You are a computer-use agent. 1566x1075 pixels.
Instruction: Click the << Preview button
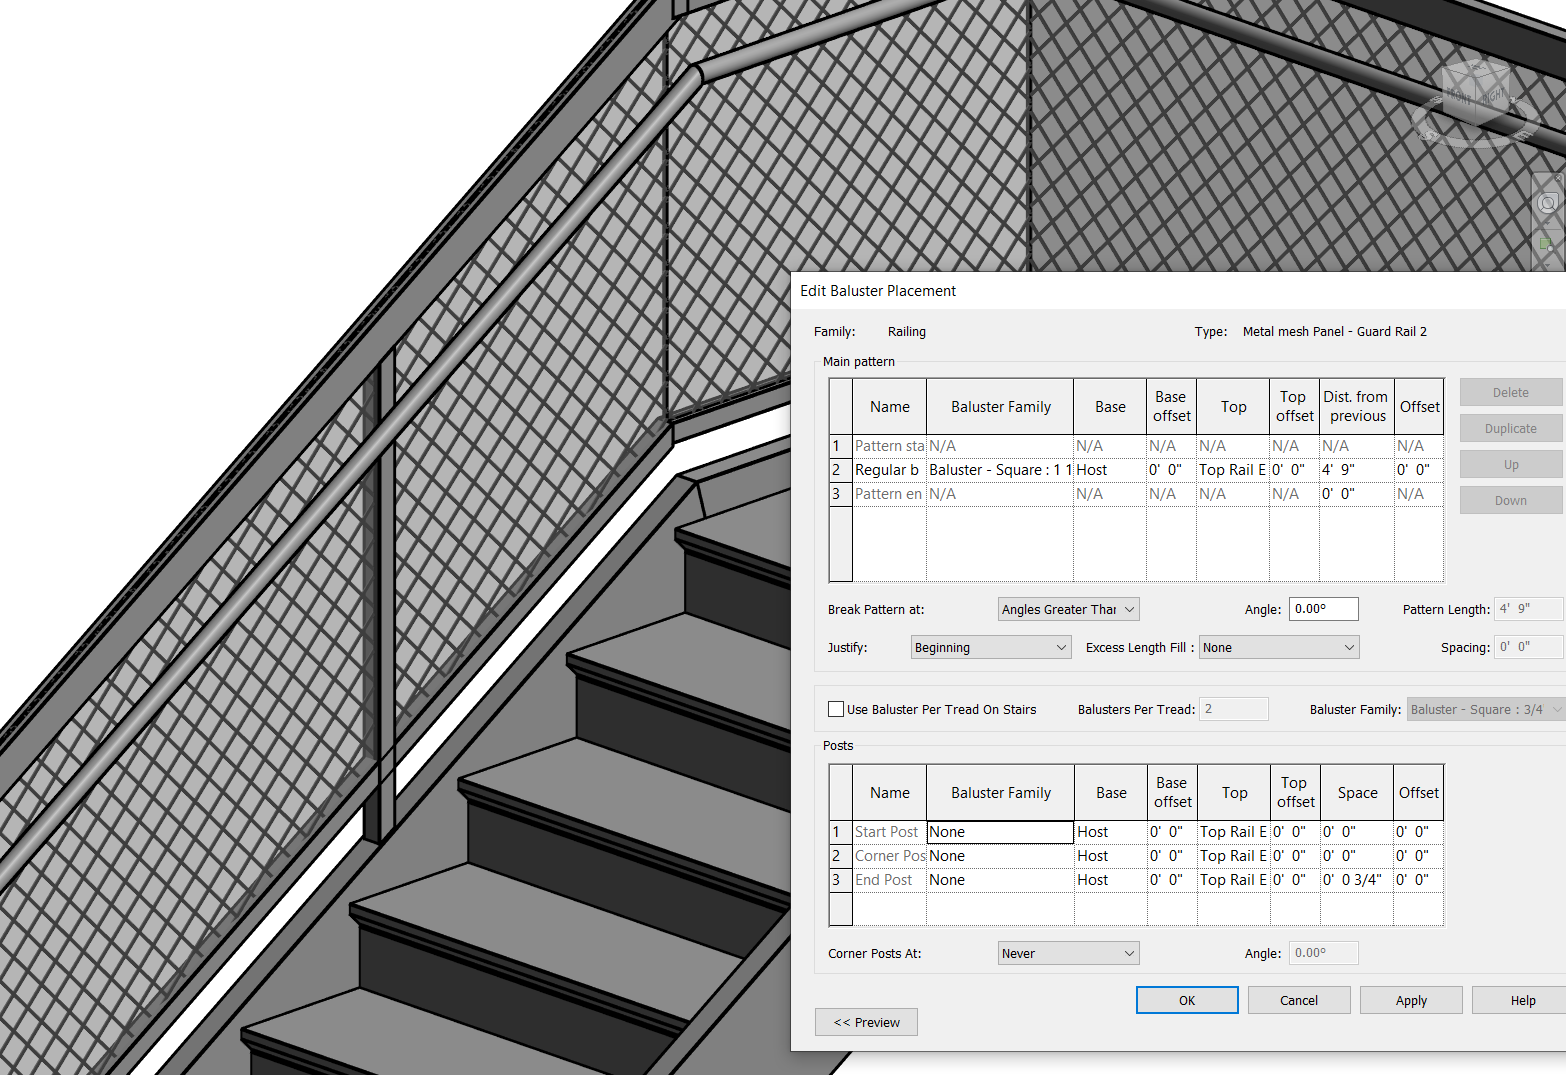coord(866,1021)
